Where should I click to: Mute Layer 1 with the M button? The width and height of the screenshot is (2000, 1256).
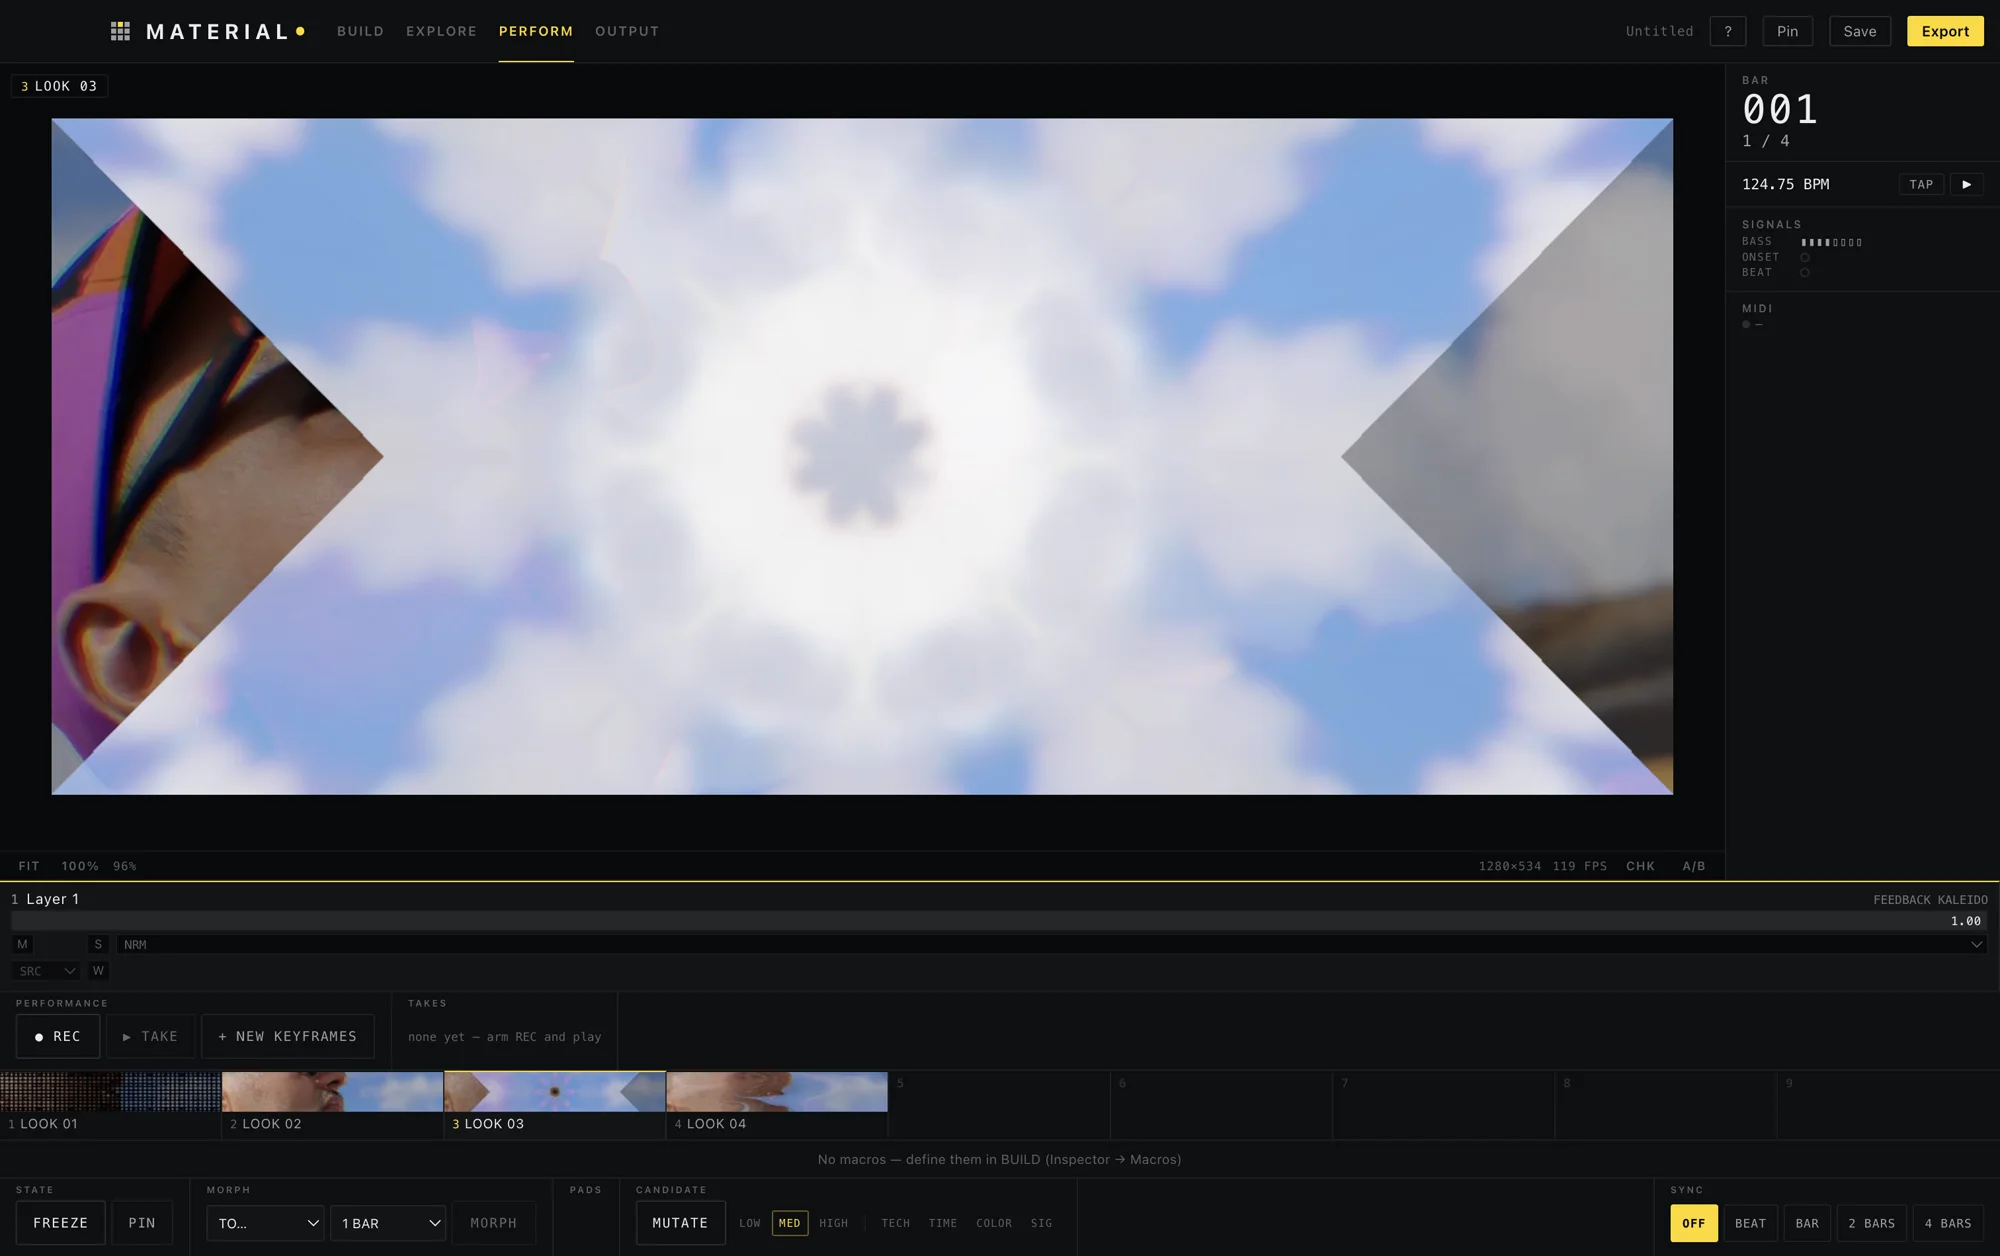coord(22,944)
